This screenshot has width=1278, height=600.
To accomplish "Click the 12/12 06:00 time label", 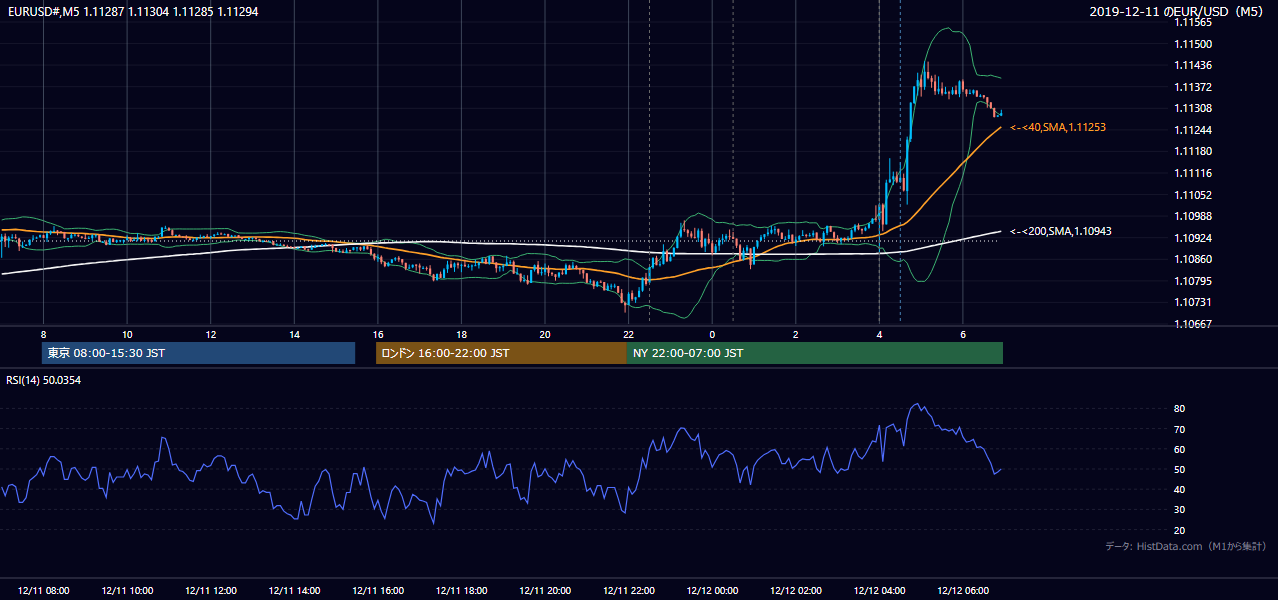I will 962,591.
